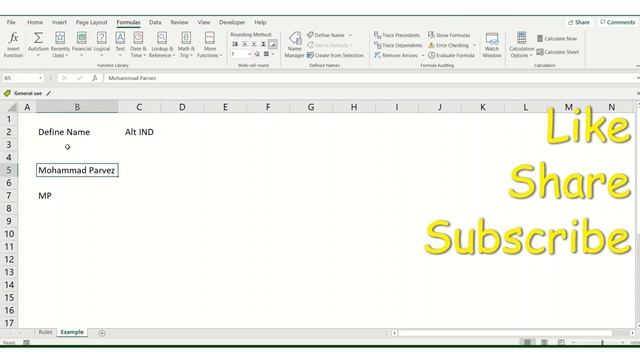The width and height of the screenshot is (640, 360).
Task: Switch to the Help ribbon tab
Action: point(260,22)
